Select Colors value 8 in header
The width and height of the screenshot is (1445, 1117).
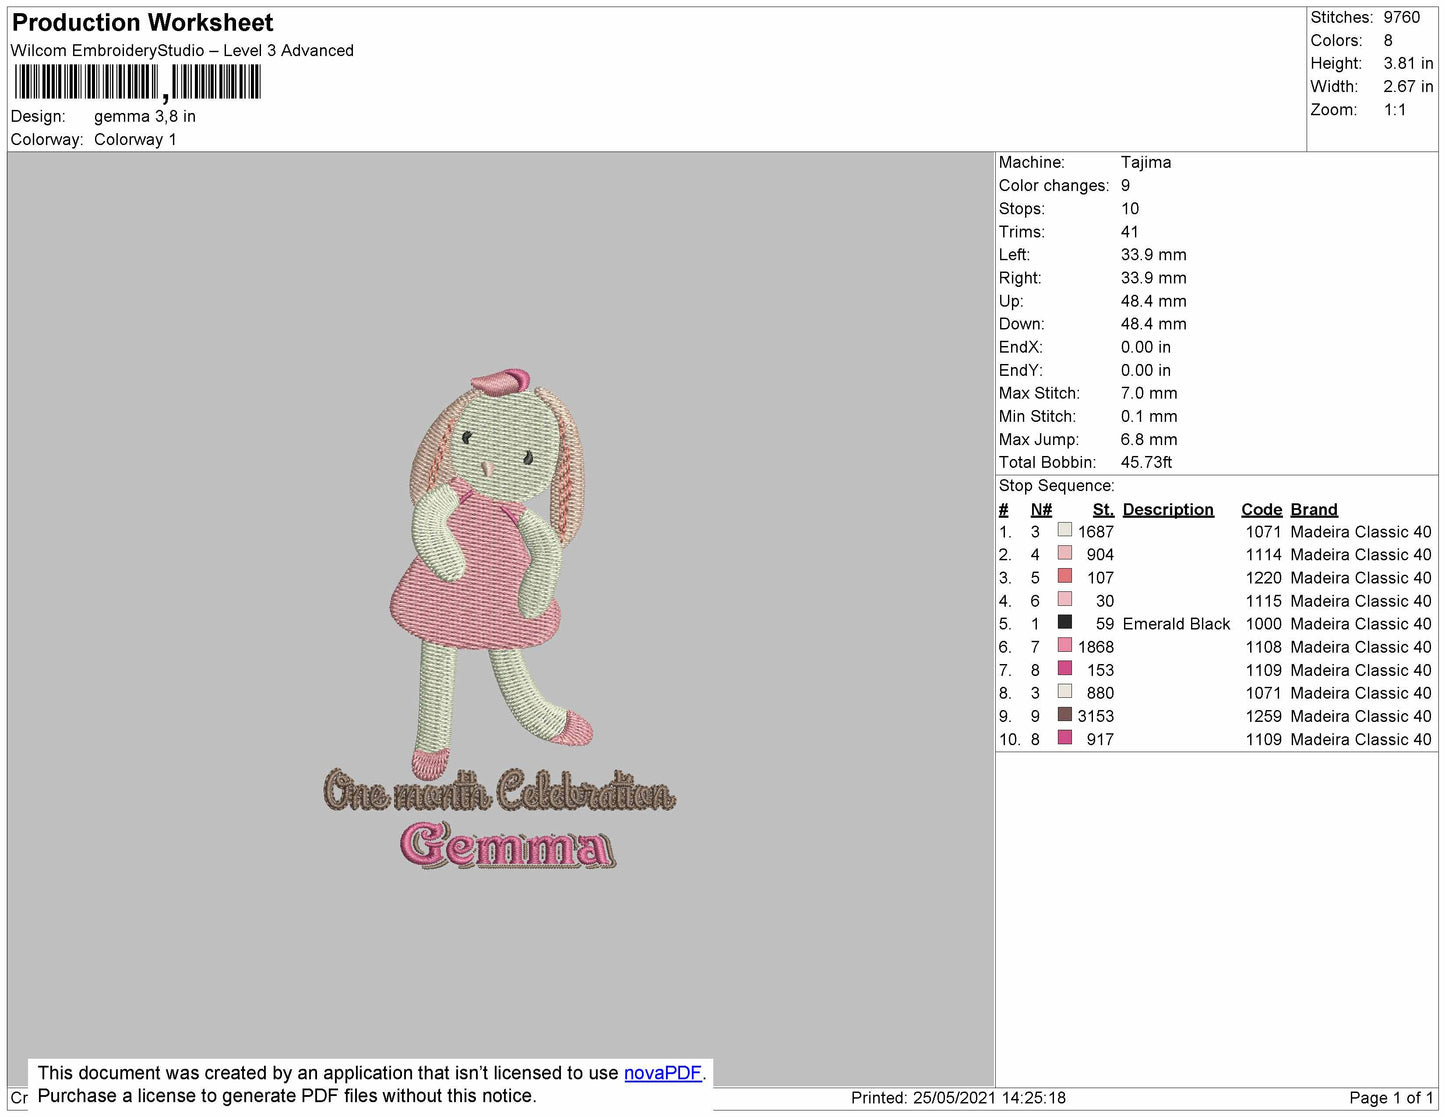click(1388, 40)
